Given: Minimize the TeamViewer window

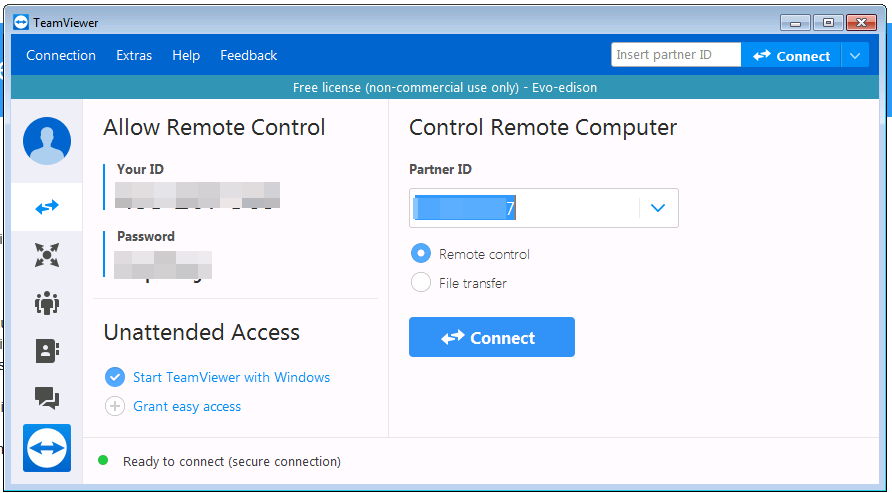Looking at the screenshot, I should click(x=795, y=23).
